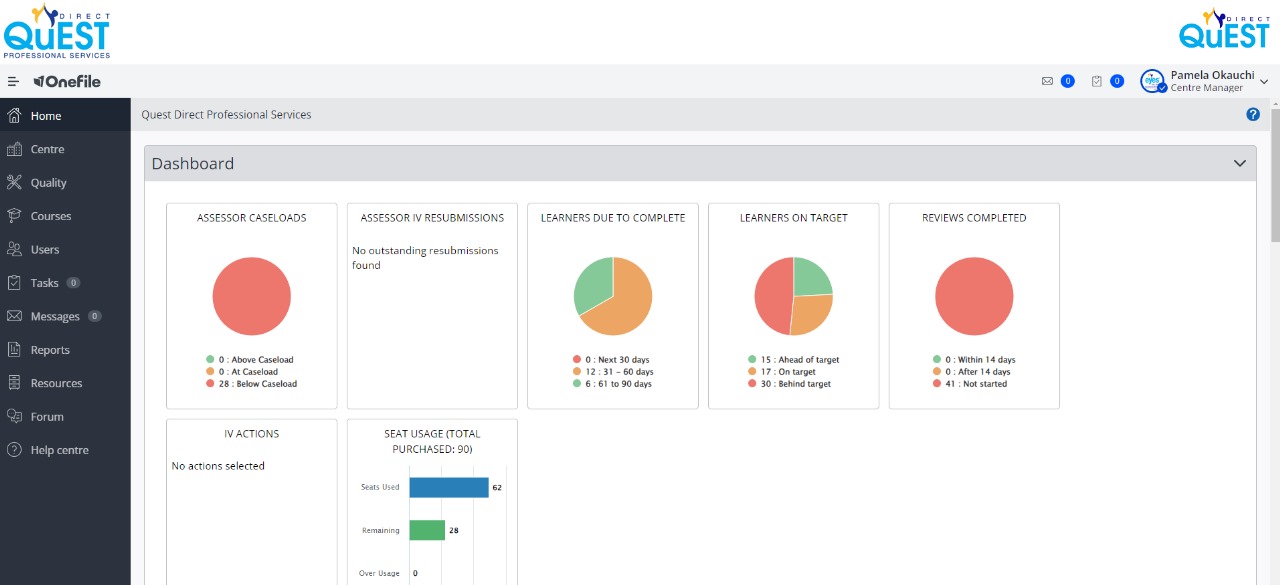Click the Quest Direct logo top right
This screenshot has height=585, width=1280.
click(1224, 28)
